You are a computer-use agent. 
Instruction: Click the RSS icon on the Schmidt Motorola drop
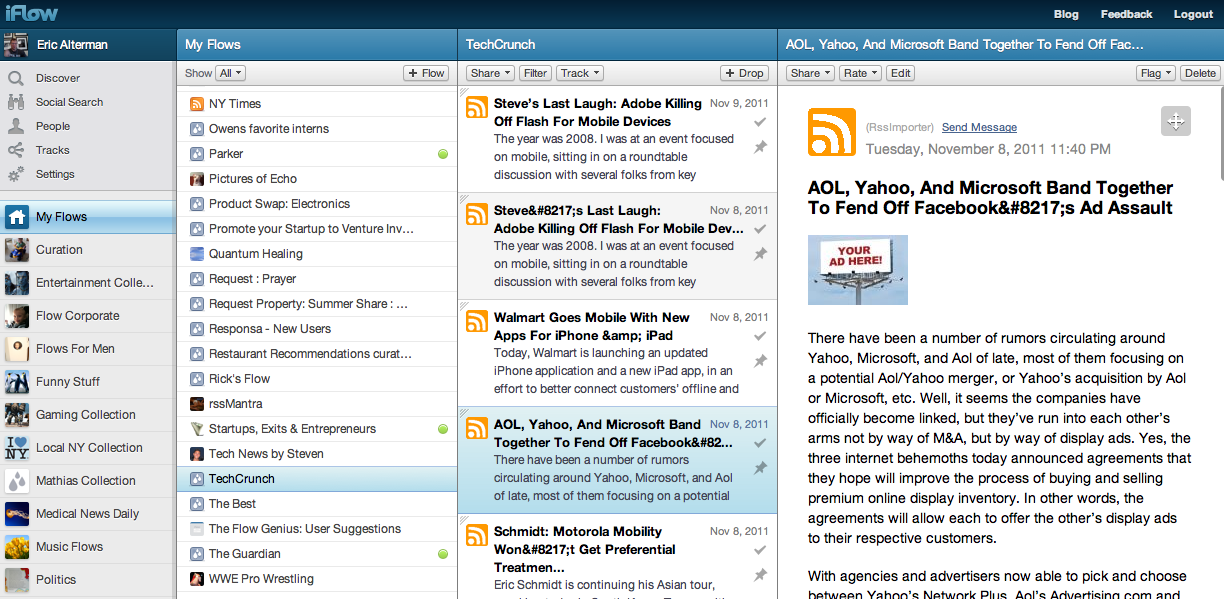point(477,536)
